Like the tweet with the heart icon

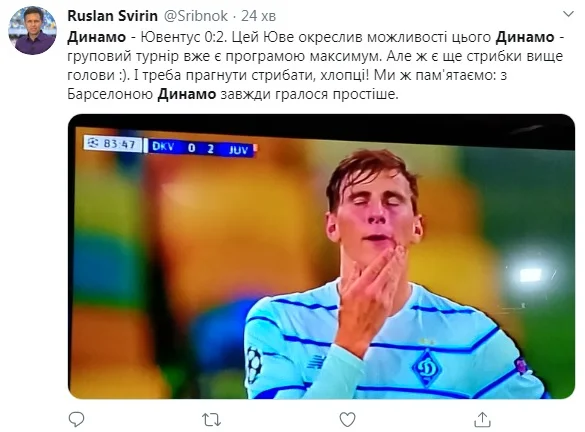[x=347, y=420]
